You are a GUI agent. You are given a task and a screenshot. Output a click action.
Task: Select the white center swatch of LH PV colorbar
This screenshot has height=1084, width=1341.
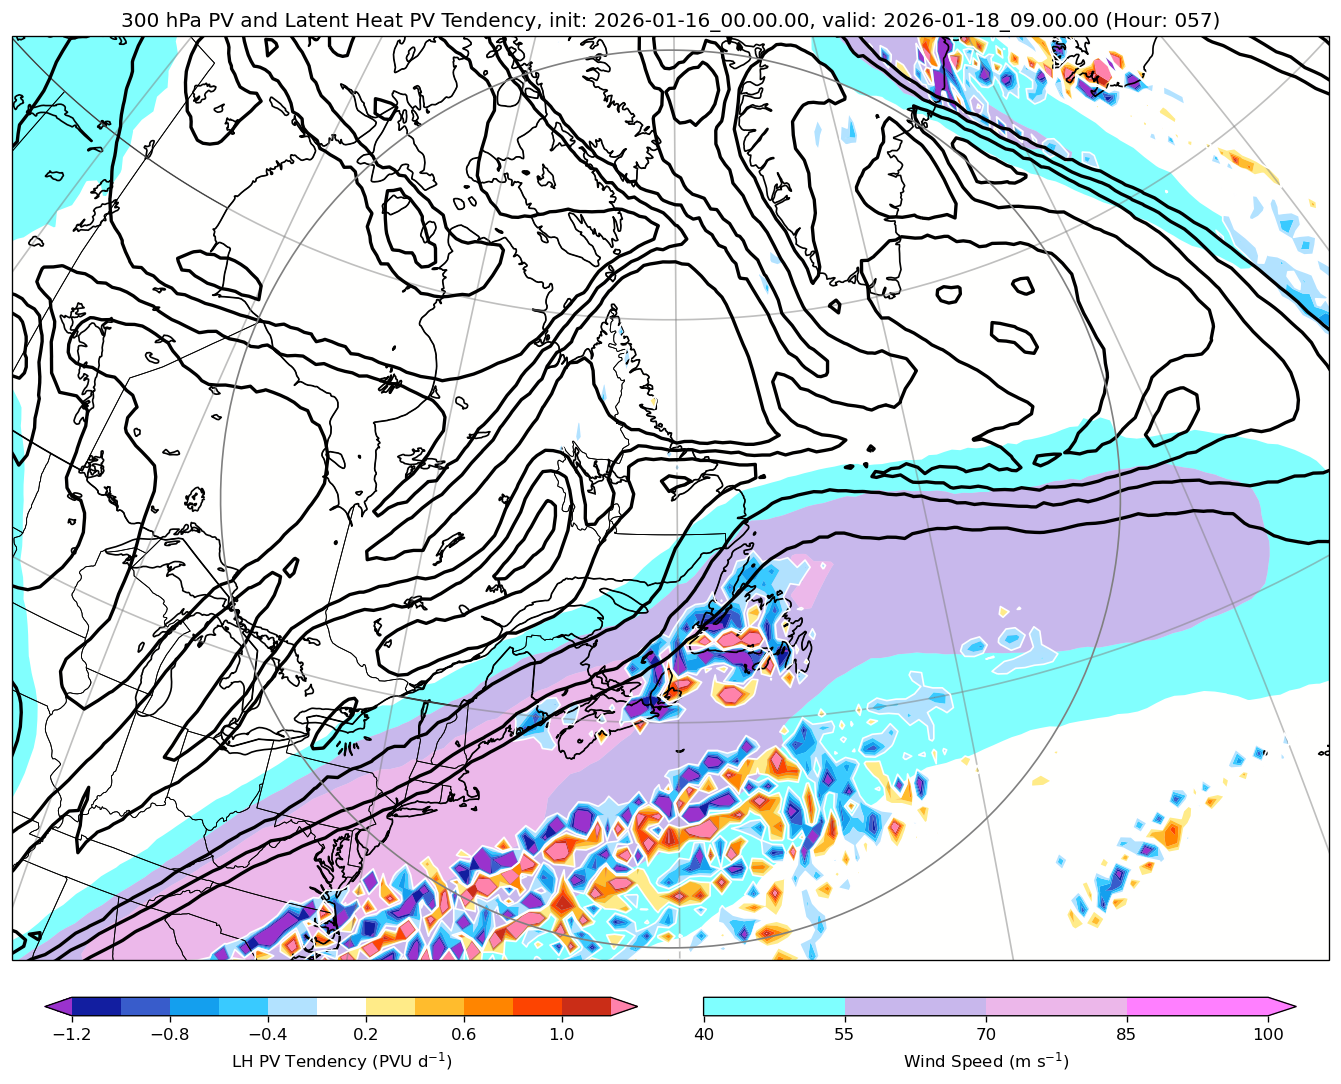(x=341, y=1006)
